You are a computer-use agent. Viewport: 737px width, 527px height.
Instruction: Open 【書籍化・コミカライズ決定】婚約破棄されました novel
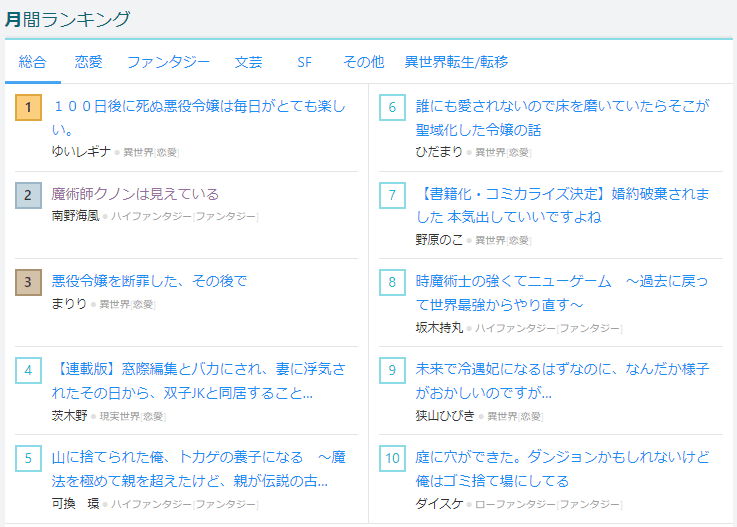[562, 205]
